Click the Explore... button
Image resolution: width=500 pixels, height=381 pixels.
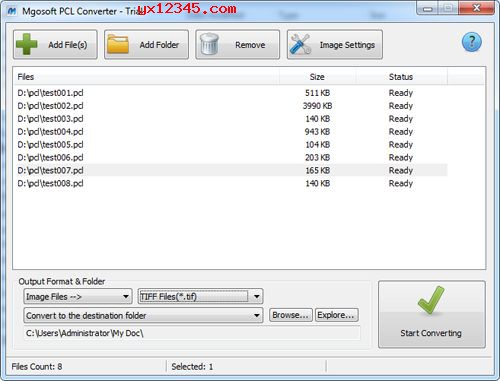pyautogui.click(x=336, y=315)
